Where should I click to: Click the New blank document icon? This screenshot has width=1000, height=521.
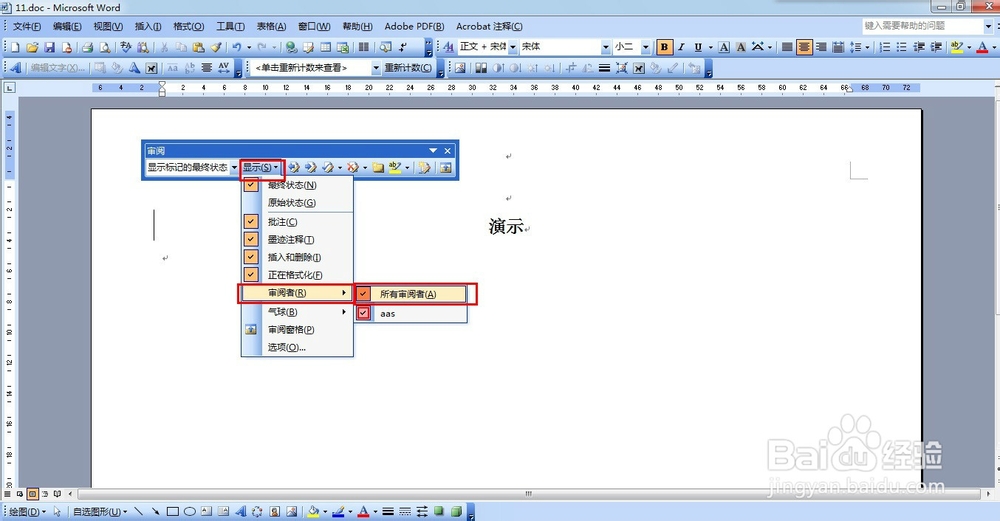pos(15,47)
